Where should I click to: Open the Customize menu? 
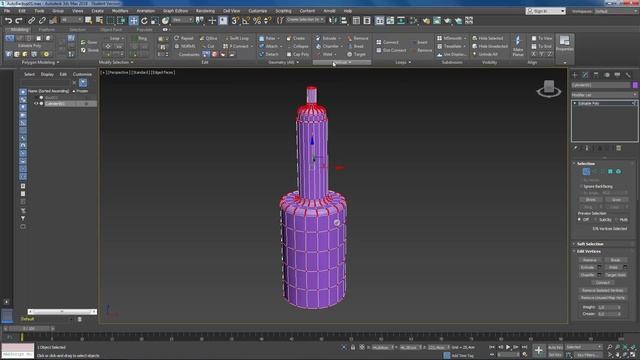pos(258,11)
